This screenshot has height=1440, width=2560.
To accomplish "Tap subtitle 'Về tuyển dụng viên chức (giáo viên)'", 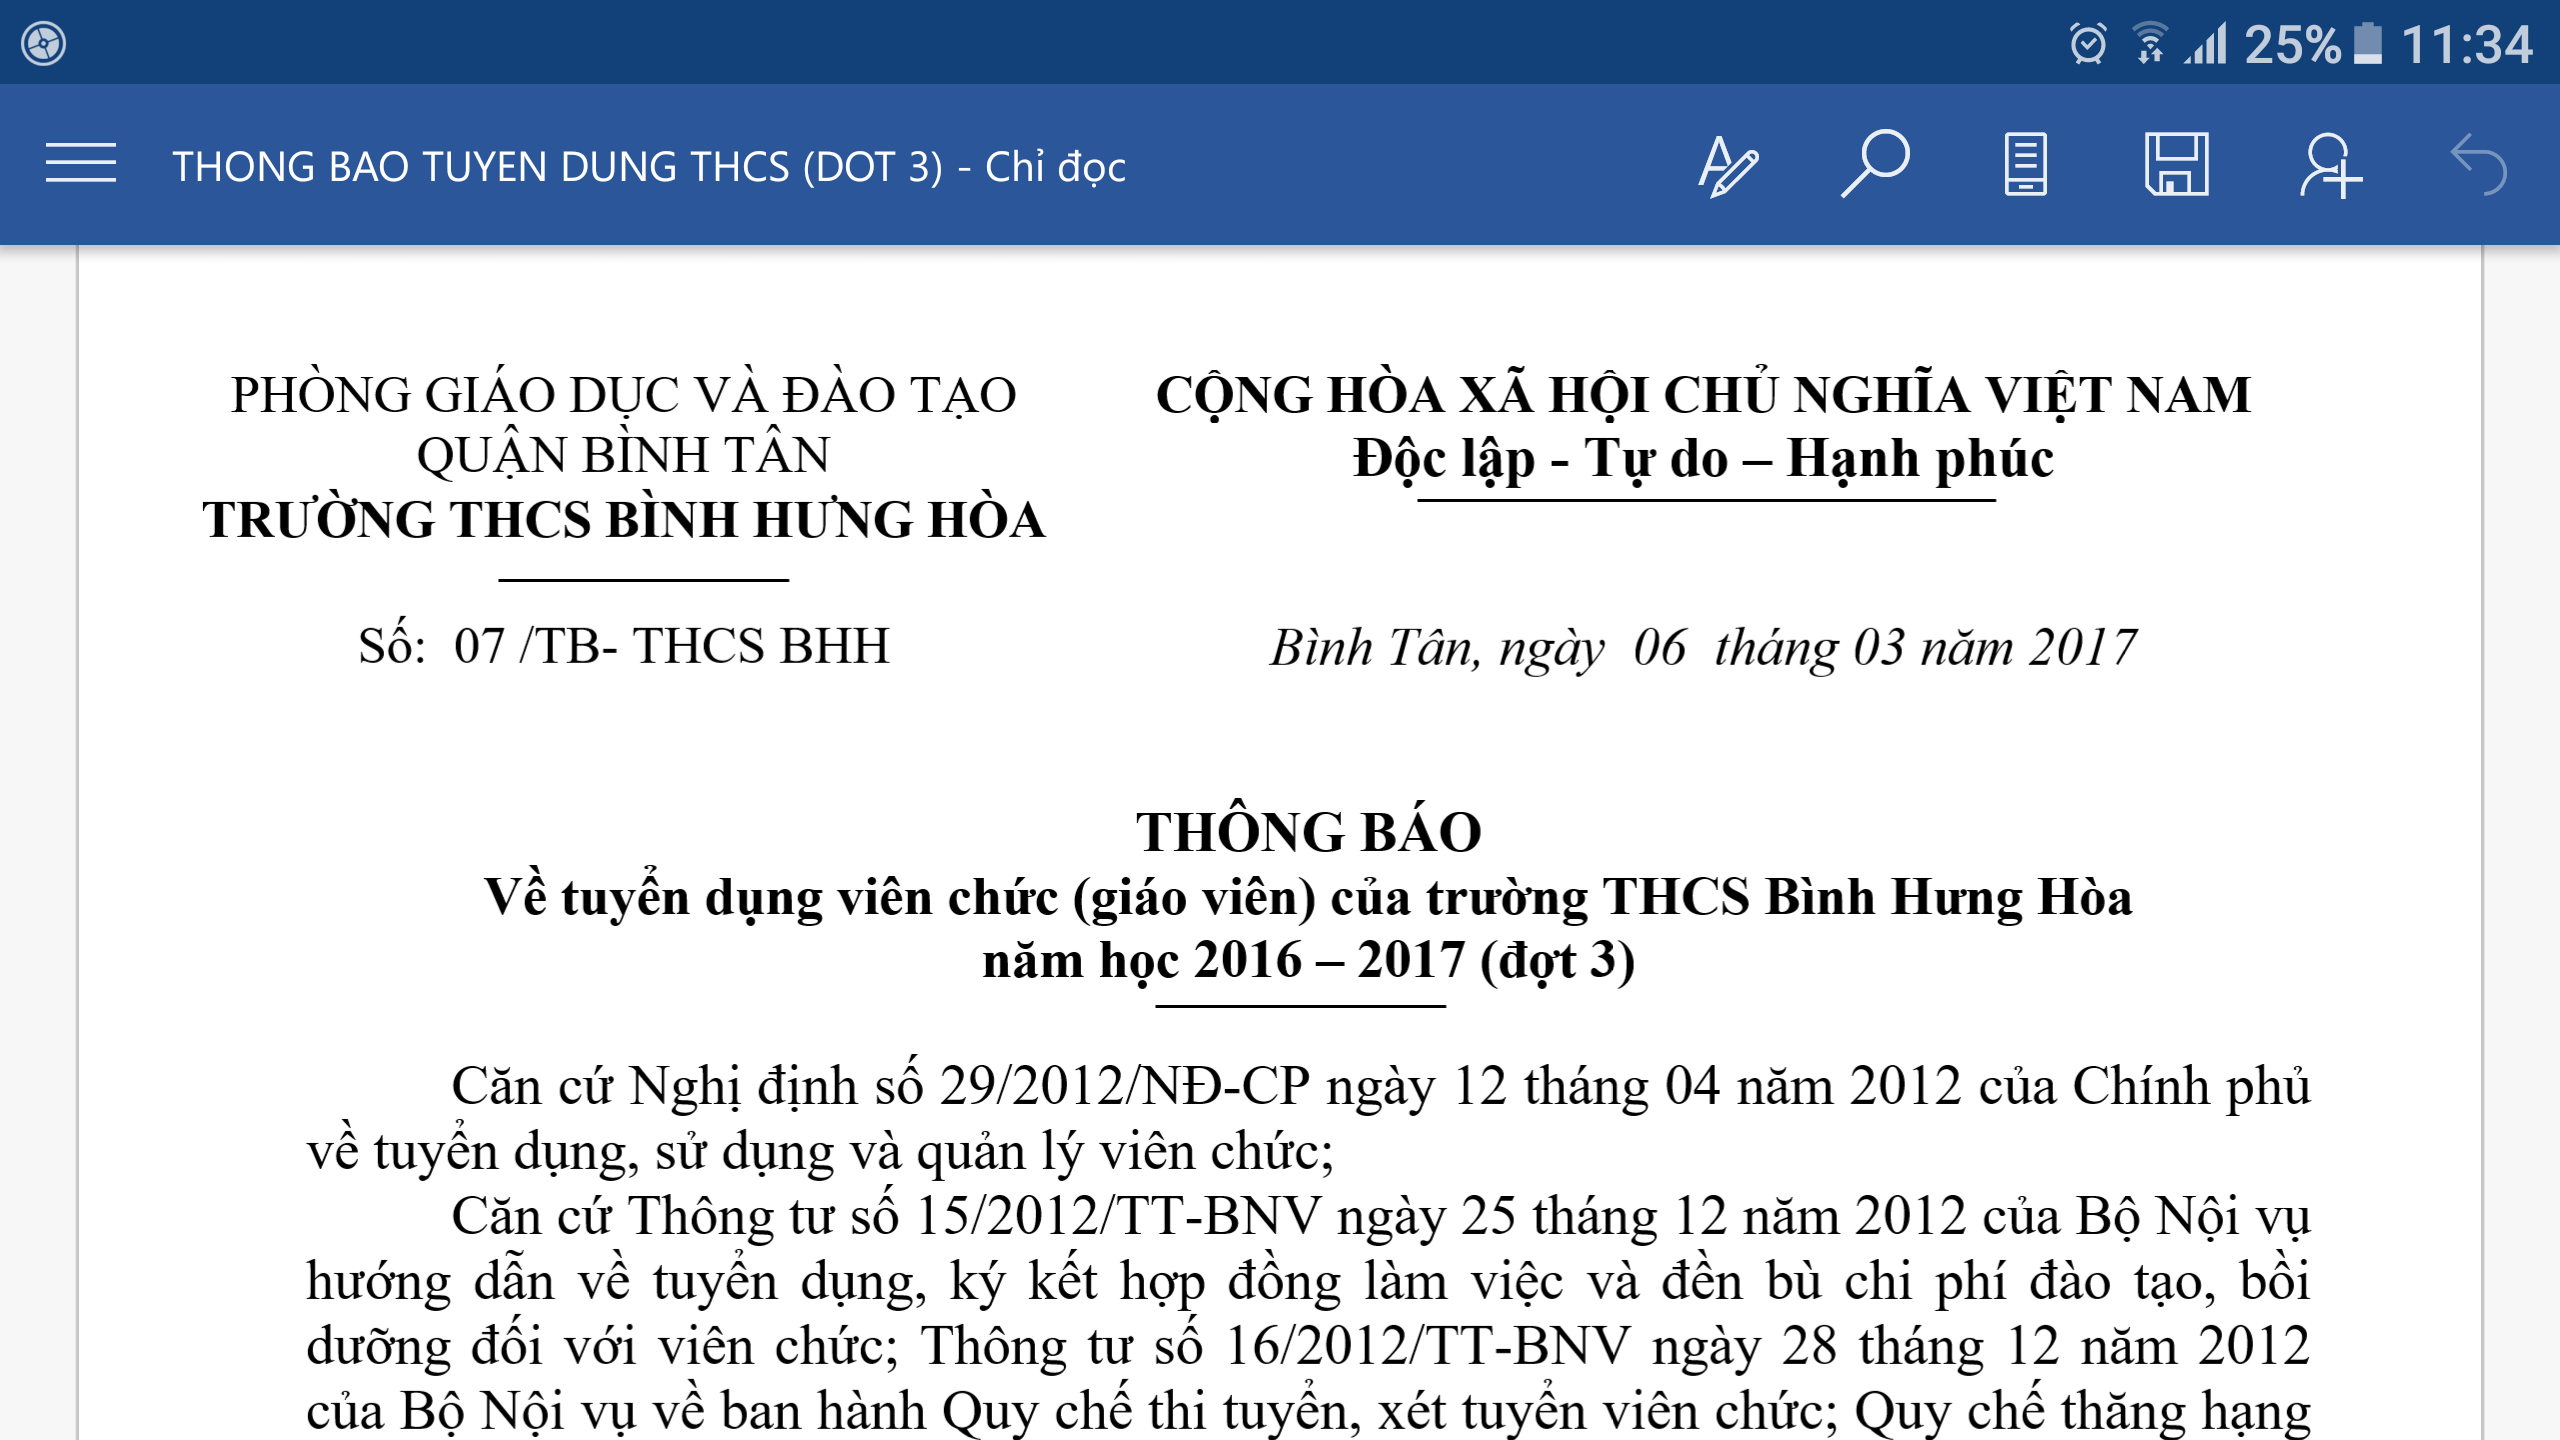I will tap(900, 897).
